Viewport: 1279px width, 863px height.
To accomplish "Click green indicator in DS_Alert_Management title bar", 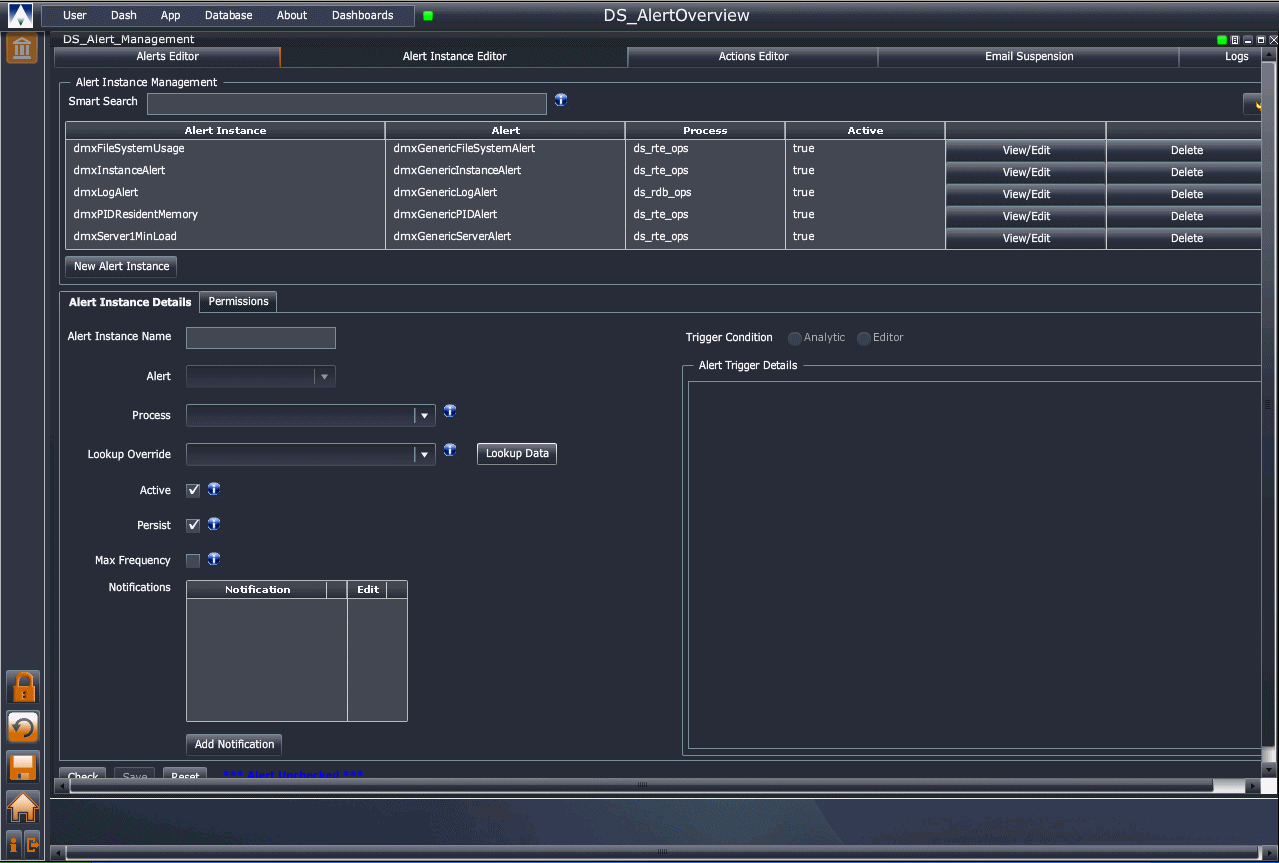I will (x=1222, y=40).
